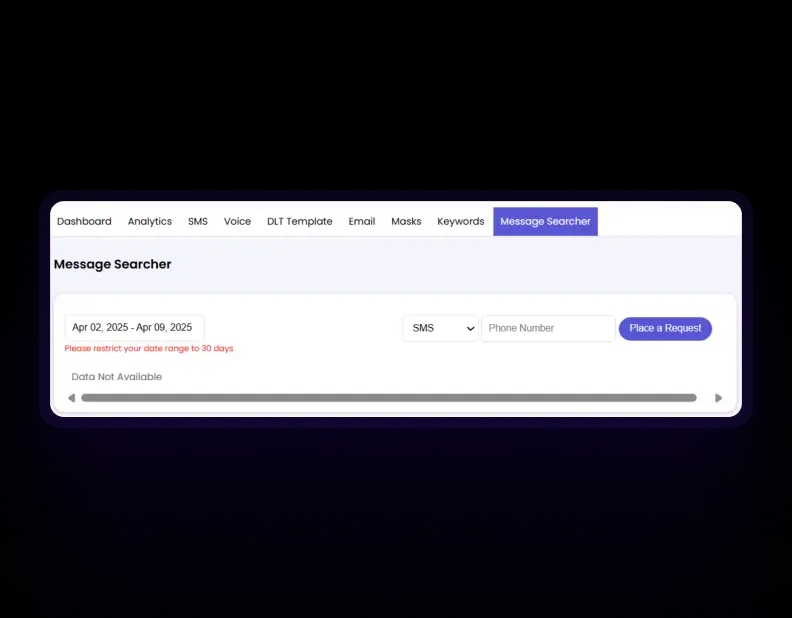Click the red date range restriction warning
792x618 pixels.
click(149, 349)
